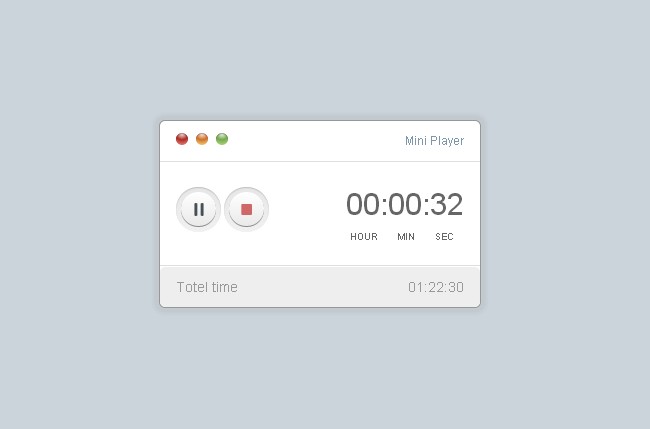Click the HOUR label under the timer
This screenshot has height=429, width=650.
(x=364, y=237)
